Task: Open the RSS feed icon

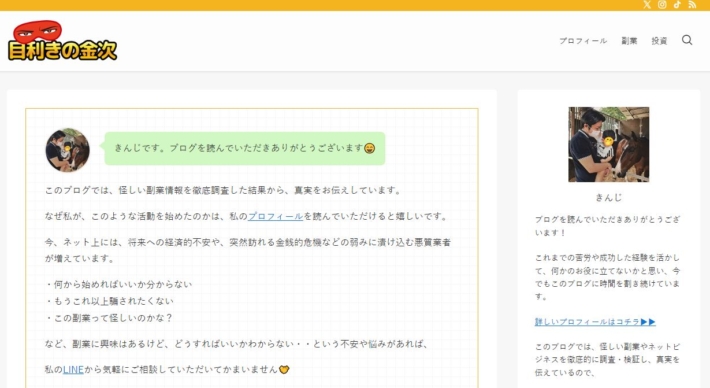Action: pyautogui.click(x=692, y=5)
